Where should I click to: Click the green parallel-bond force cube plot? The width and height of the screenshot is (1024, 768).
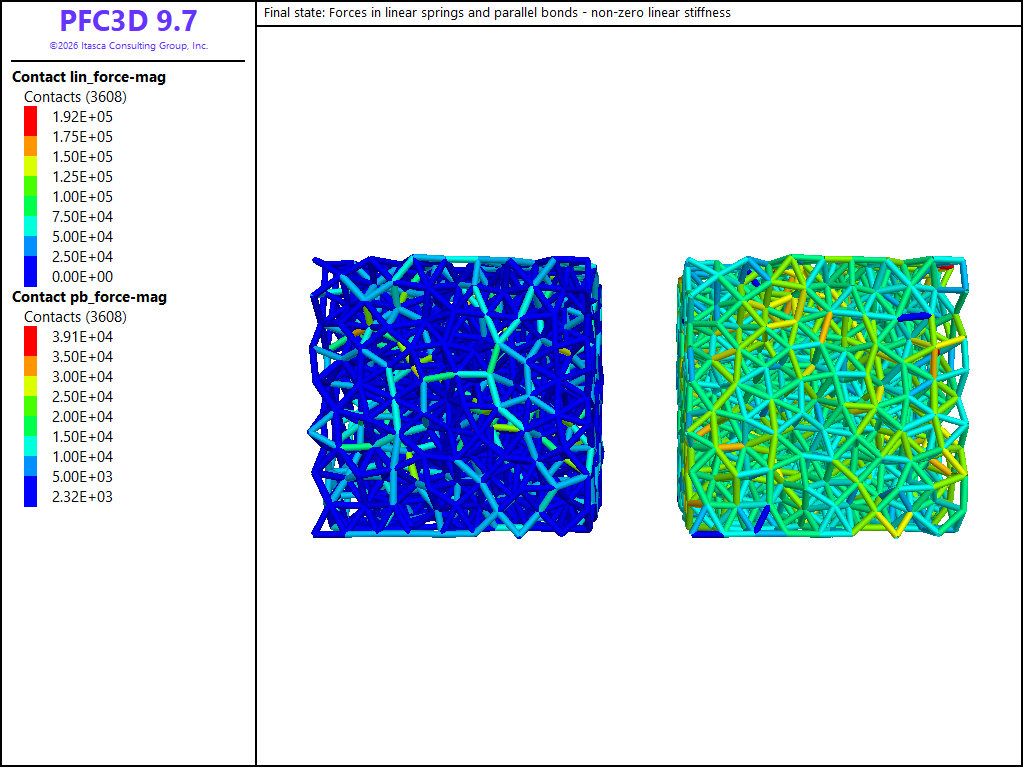[x=823, y=396]
